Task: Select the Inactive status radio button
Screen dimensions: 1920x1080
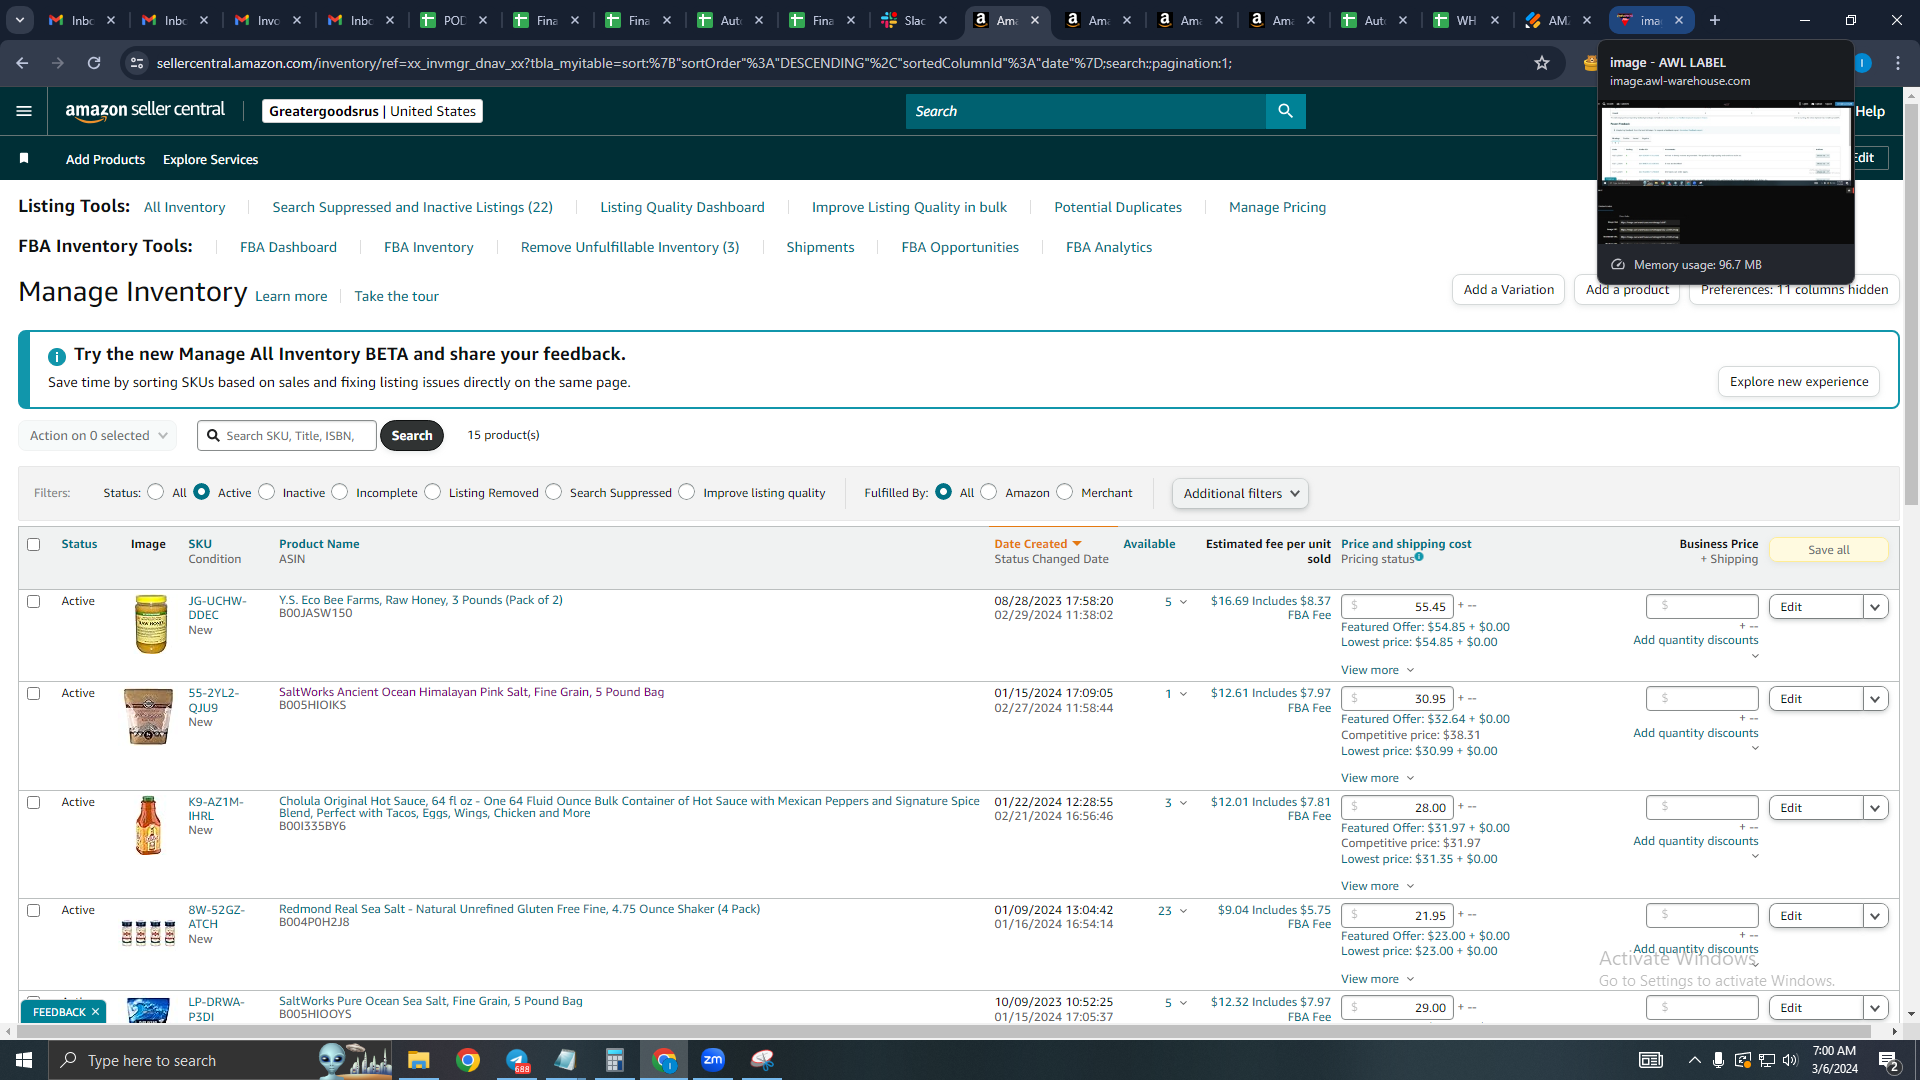Action: click(x=267, y=492)
